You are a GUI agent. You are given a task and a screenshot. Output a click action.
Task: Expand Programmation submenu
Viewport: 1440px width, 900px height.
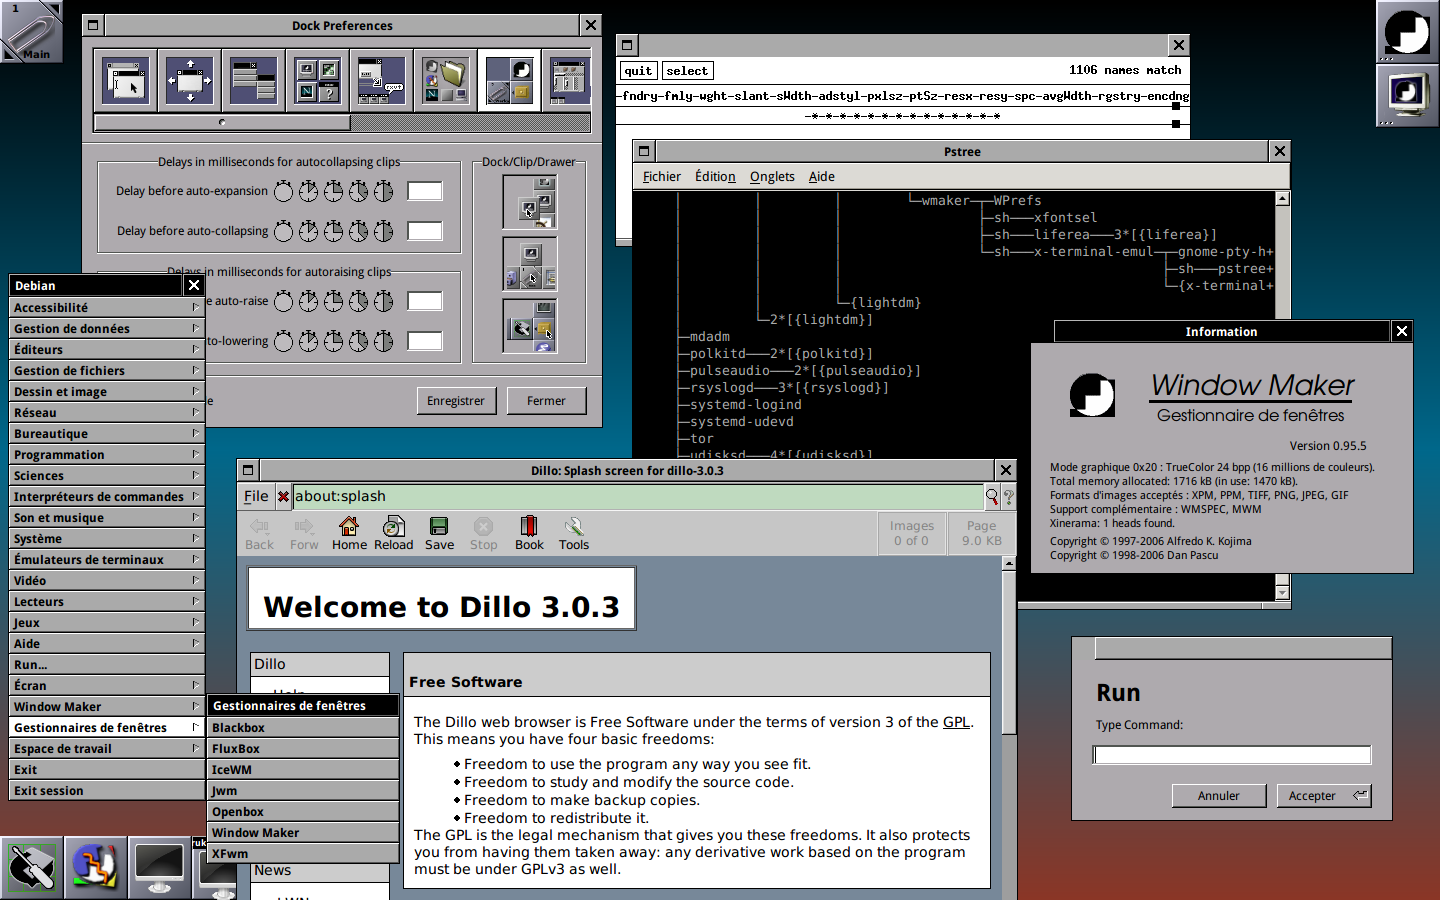click(107, 454)
